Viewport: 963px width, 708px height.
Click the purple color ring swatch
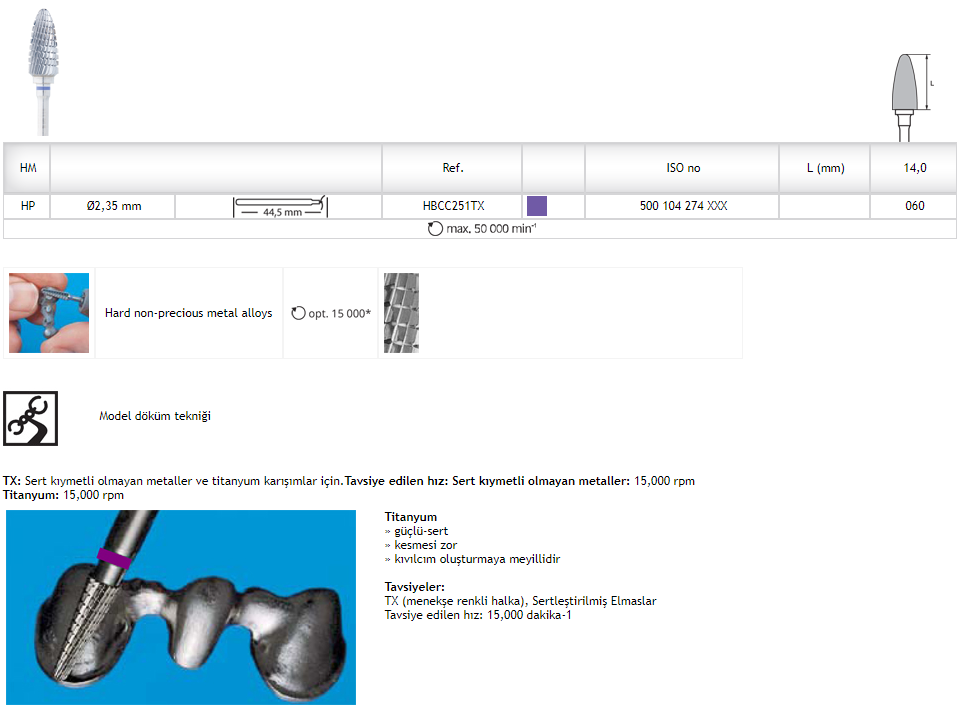click(x=537, y=206)
